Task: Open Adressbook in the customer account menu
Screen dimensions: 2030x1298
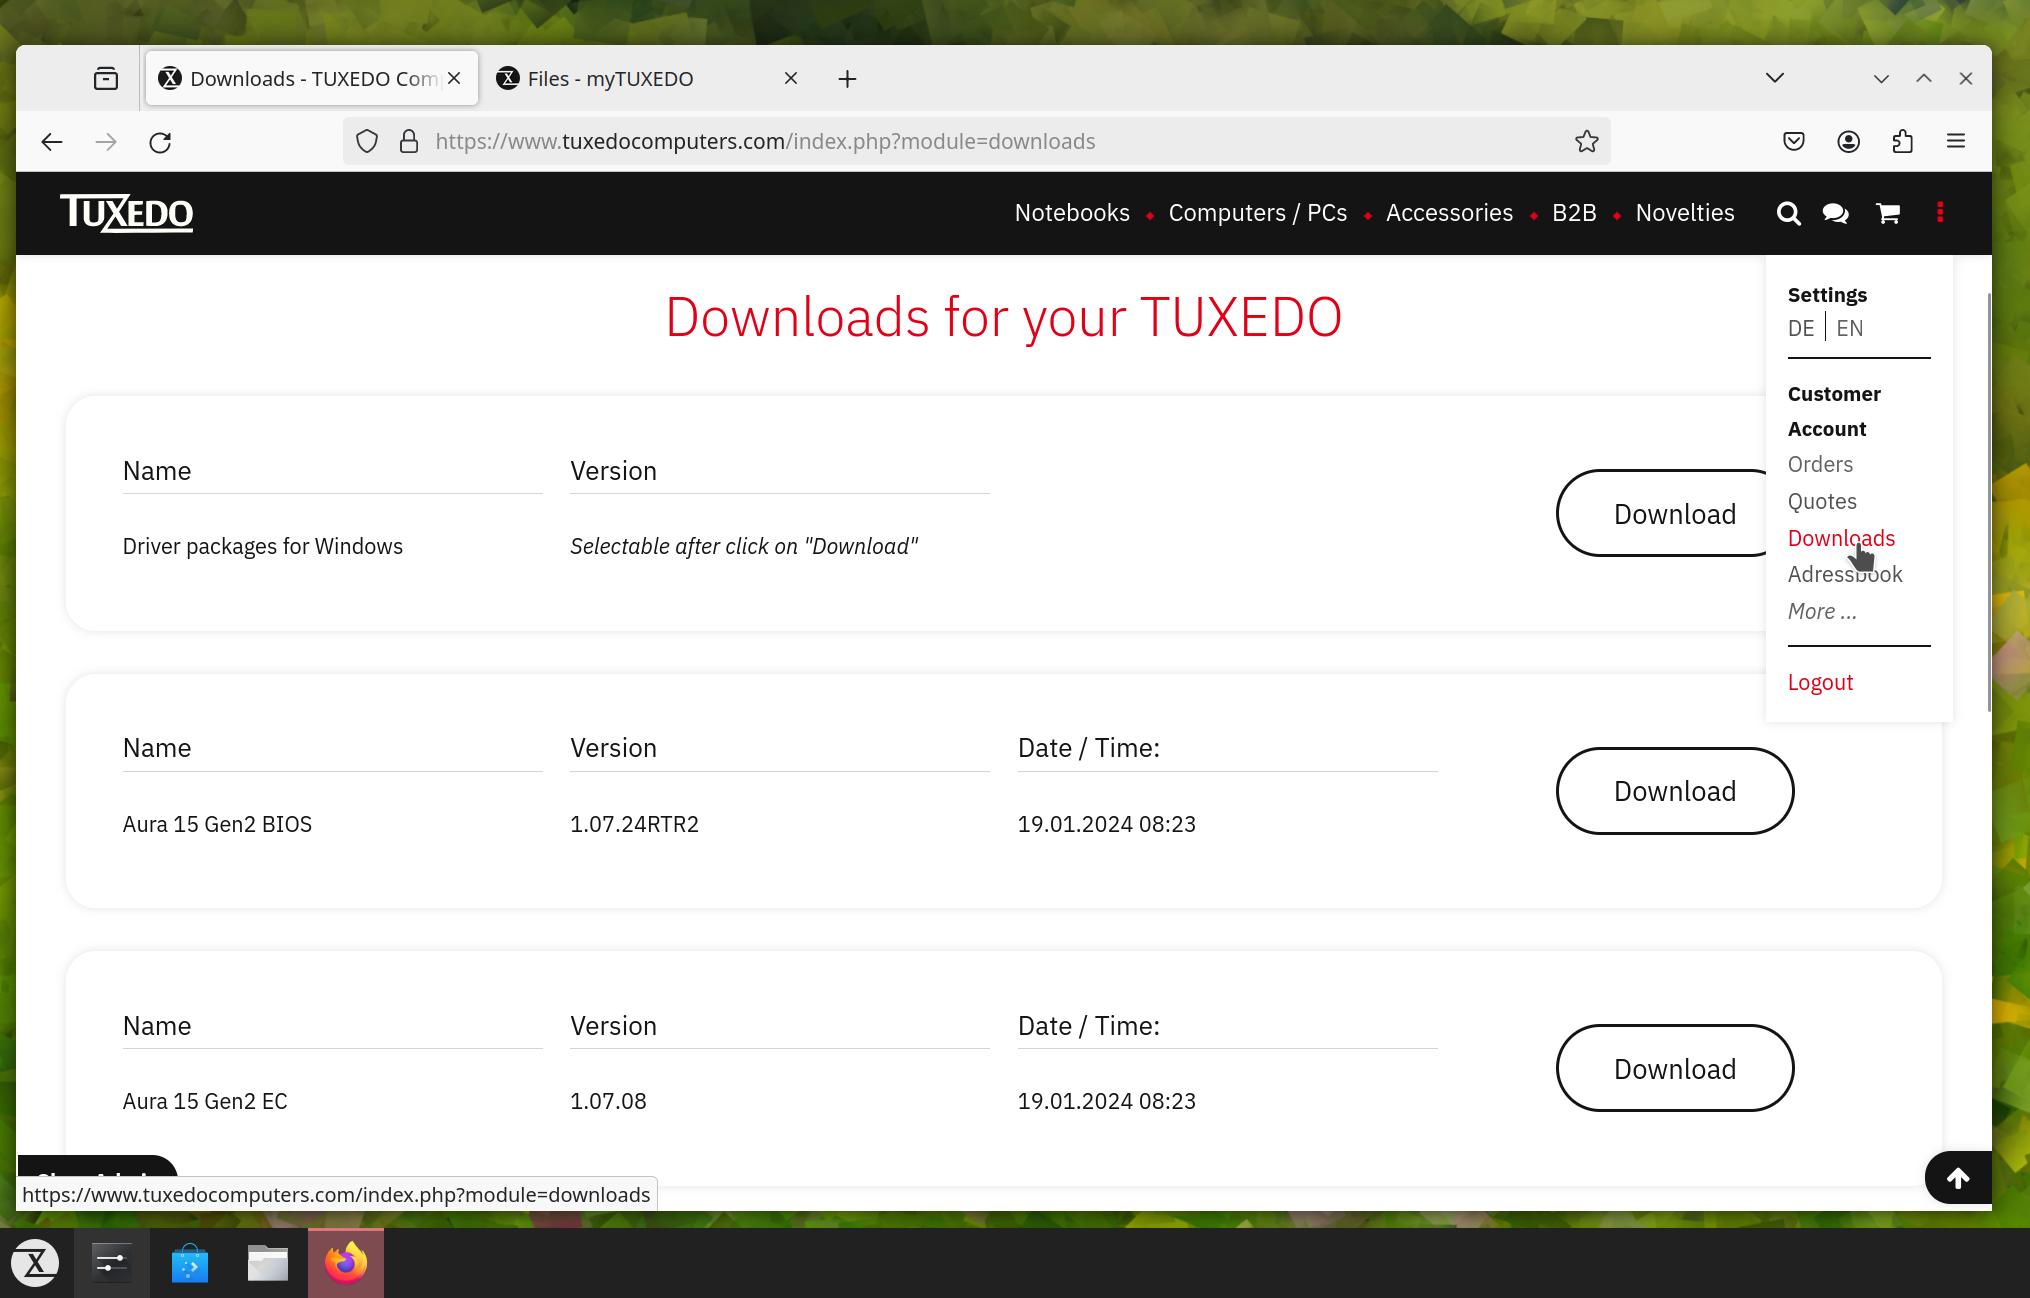Action: click(x=1845, y=574)
